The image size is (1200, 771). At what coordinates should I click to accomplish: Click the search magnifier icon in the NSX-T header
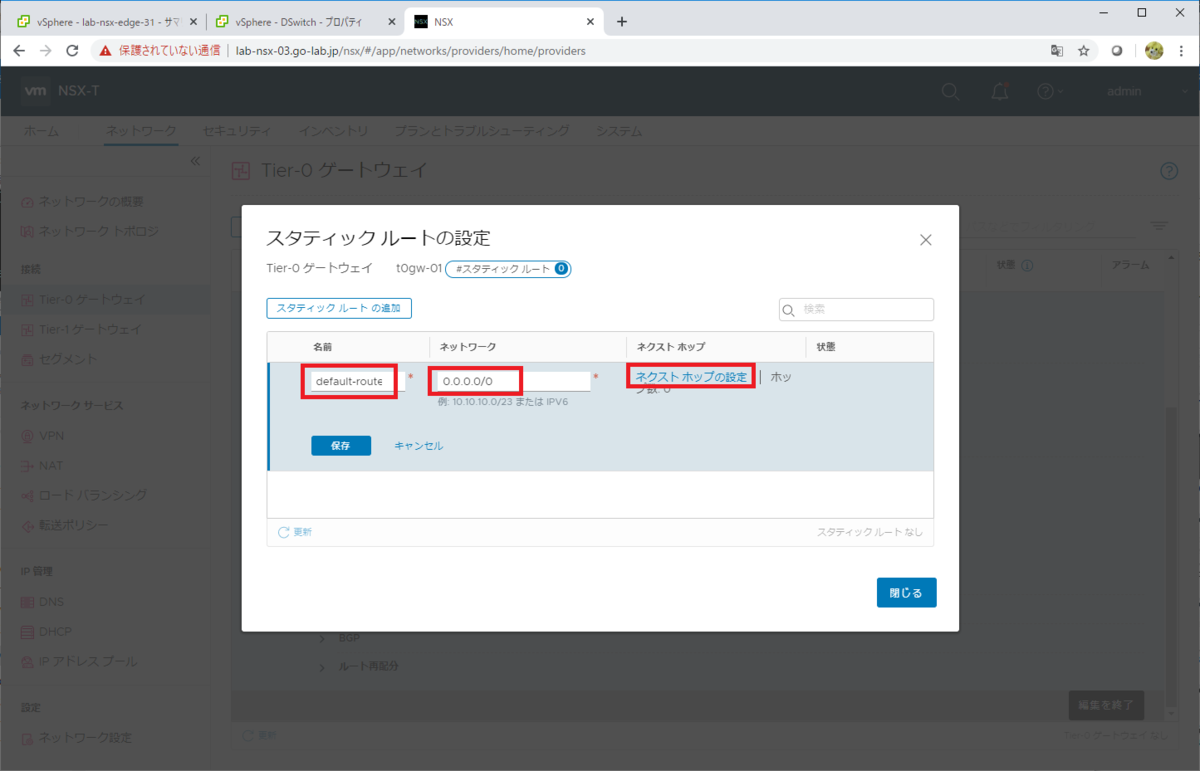coord(951,92)
